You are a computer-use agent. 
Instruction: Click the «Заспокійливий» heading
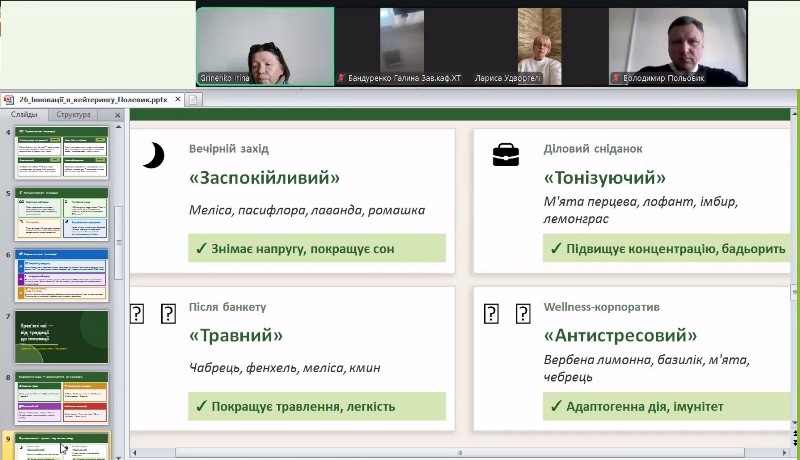pos(264,177)
